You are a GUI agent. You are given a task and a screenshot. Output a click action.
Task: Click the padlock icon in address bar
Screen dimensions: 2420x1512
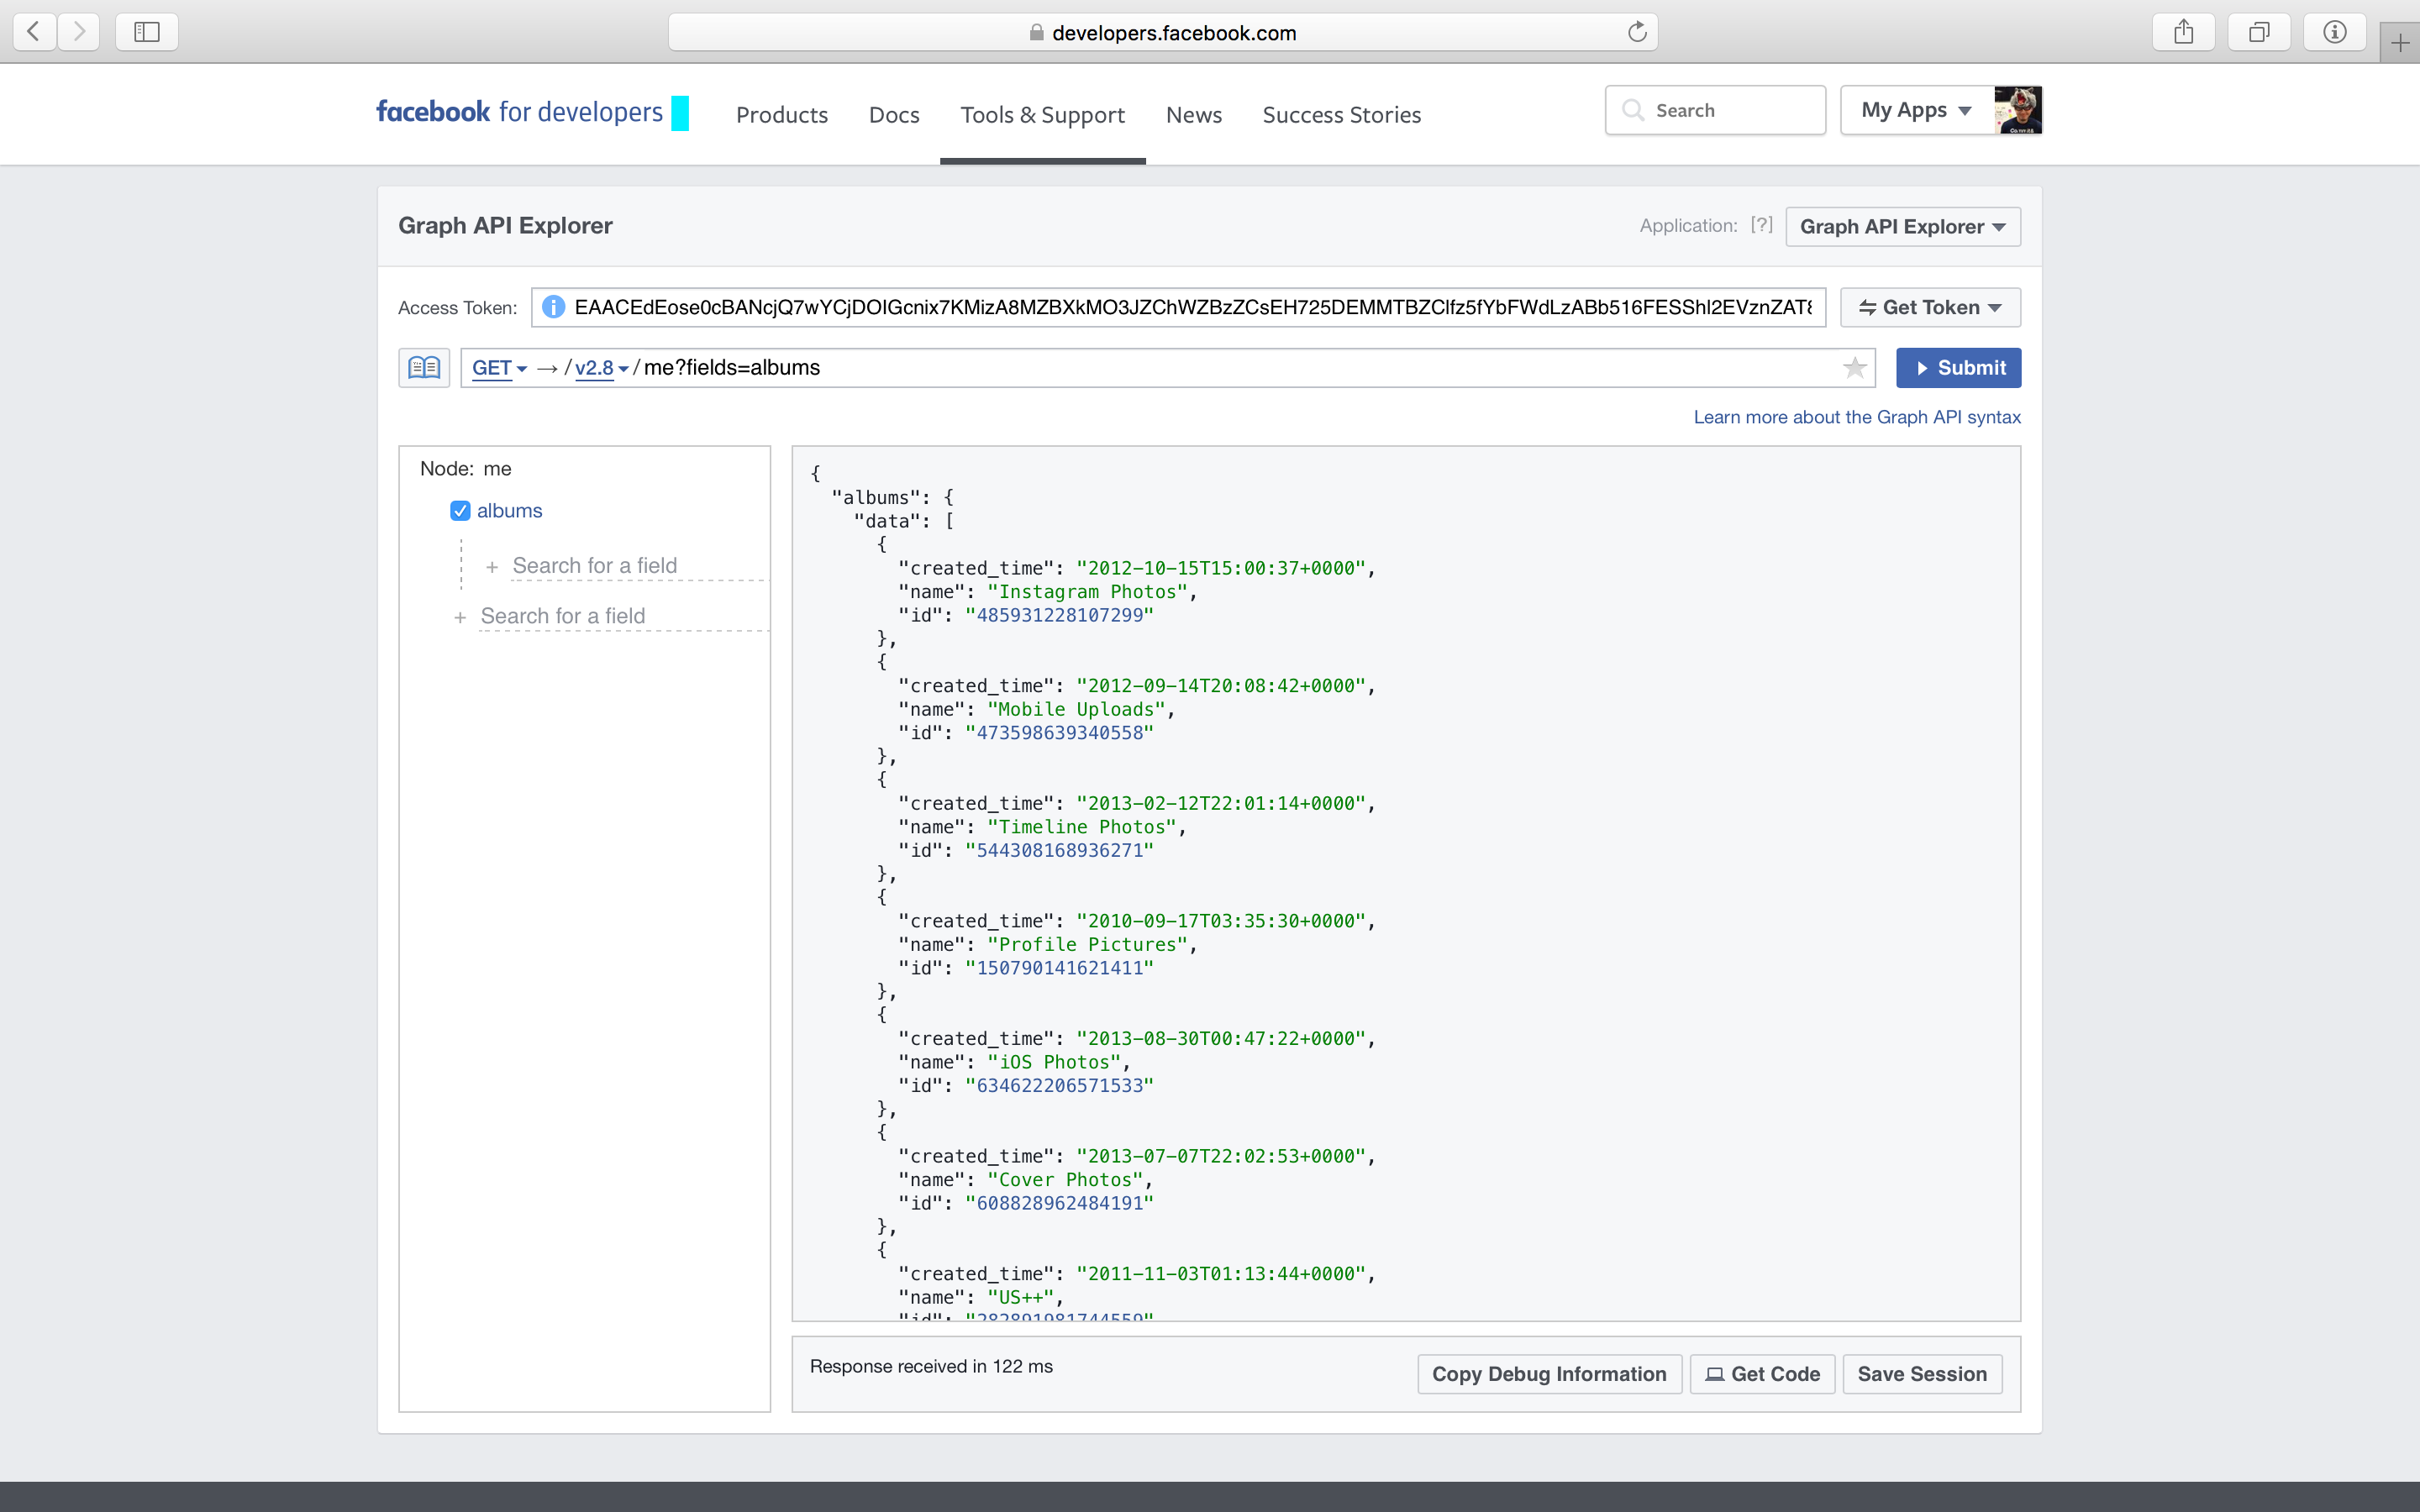click(1037, 32)
